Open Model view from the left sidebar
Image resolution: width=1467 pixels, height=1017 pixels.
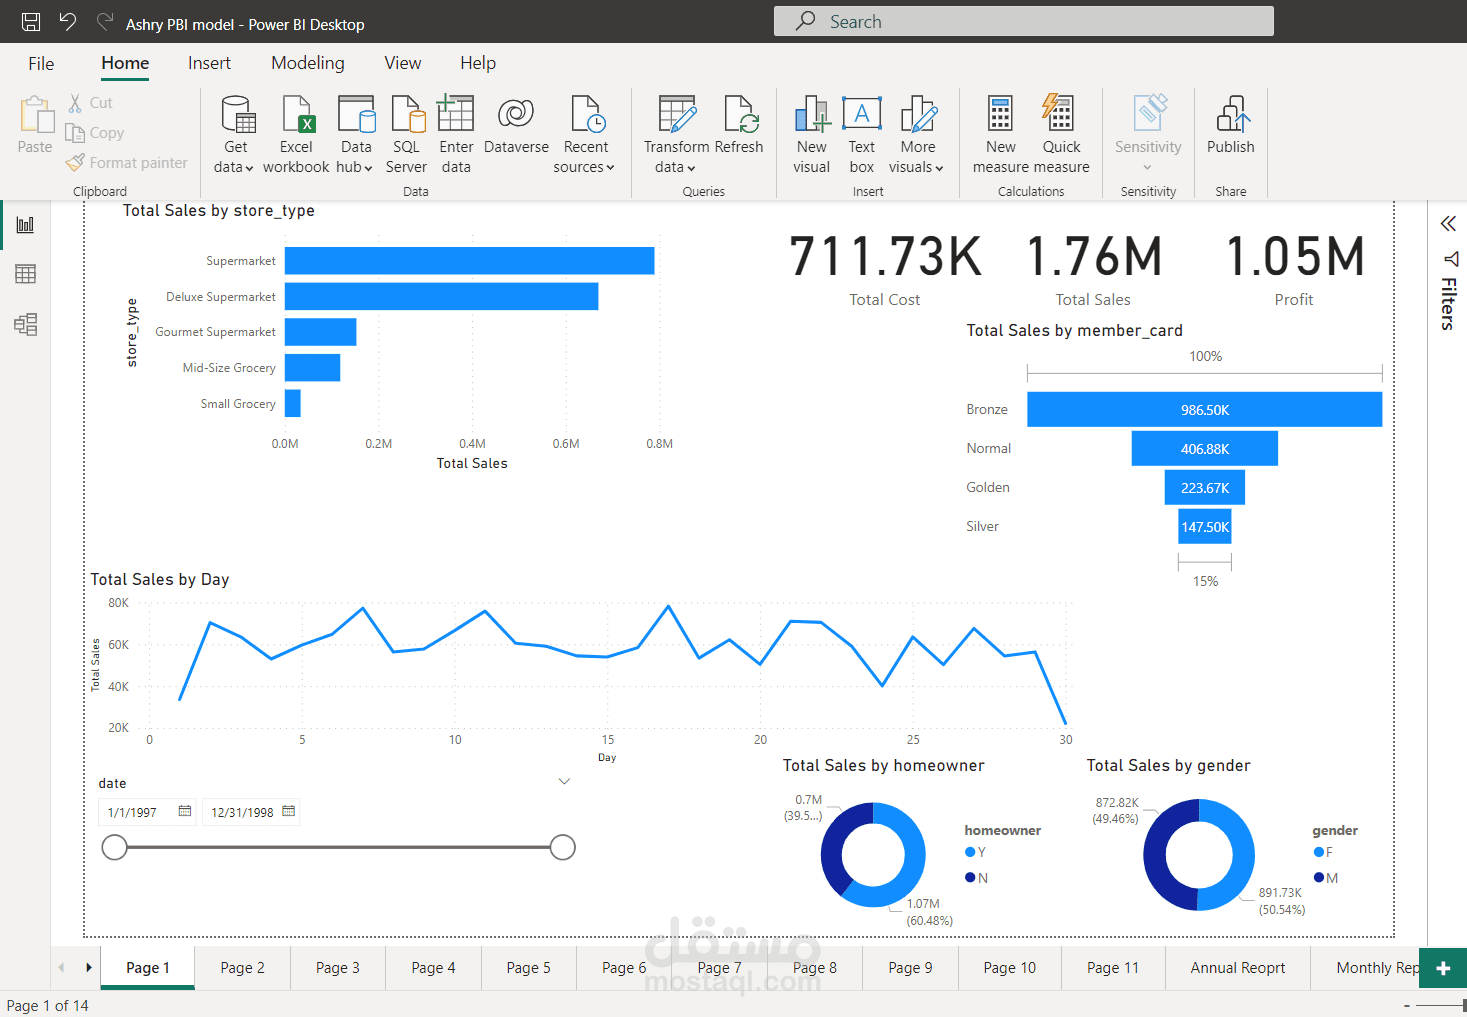25,324
